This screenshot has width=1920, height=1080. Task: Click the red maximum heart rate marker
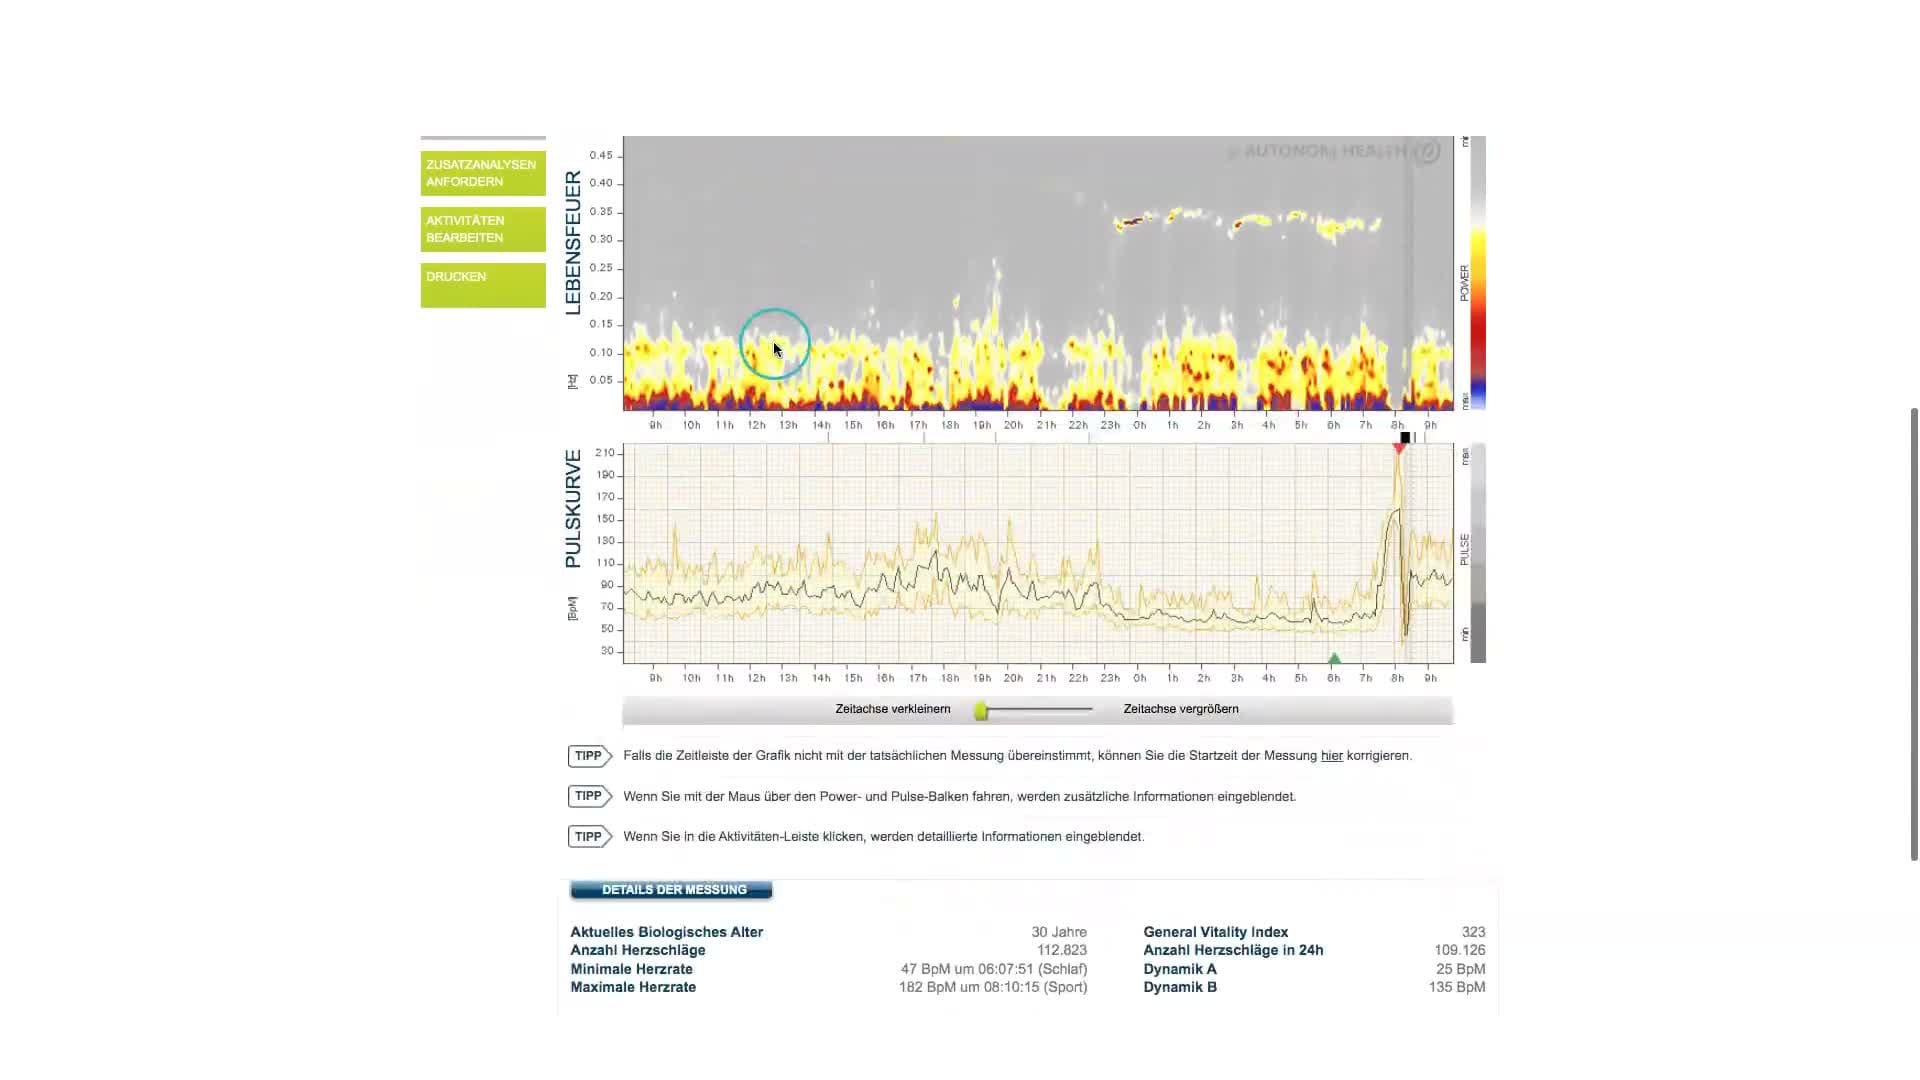click(1399, 449)
